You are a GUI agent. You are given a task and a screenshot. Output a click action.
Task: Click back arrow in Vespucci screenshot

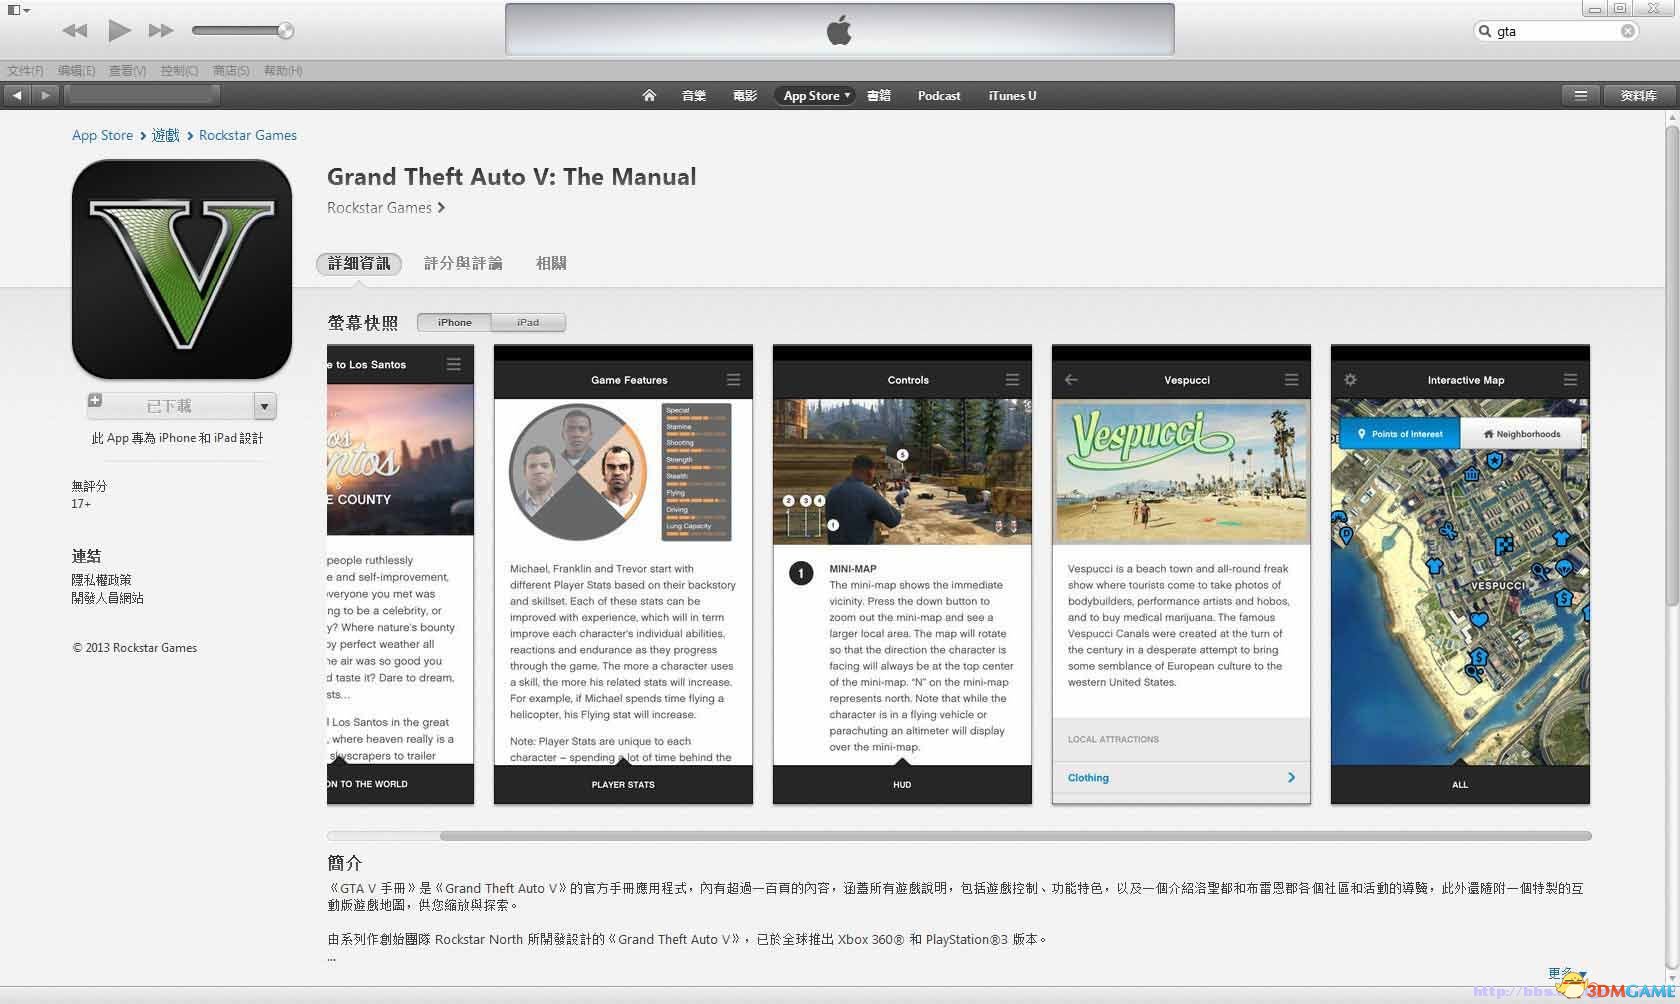click(1071, 380)
